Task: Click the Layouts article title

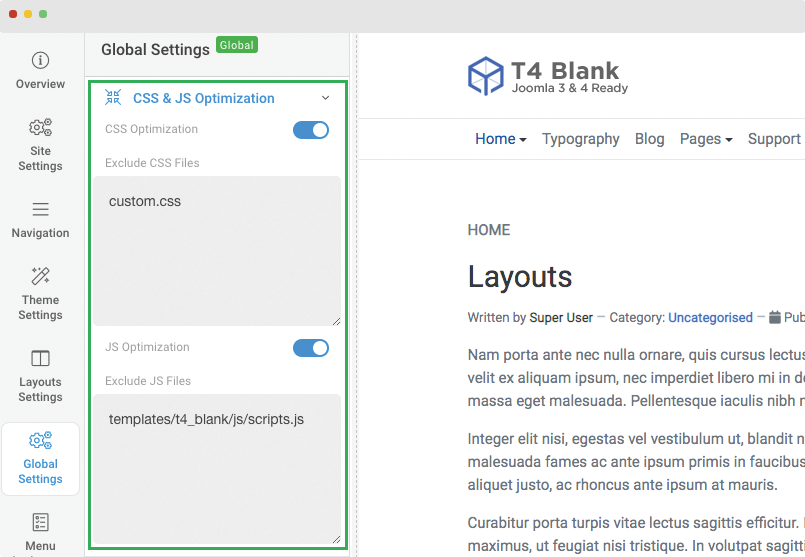Action: 520,277
